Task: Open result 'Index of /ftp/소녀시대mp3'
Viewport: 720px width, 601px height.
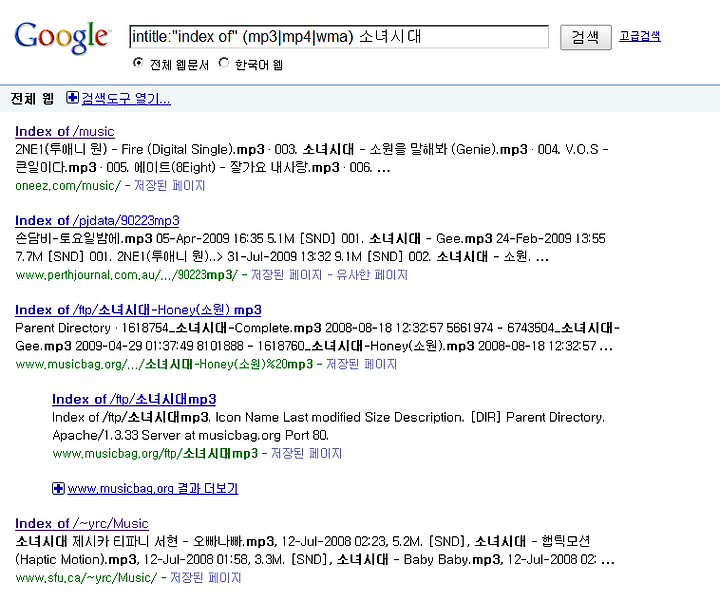Action: 134,399
